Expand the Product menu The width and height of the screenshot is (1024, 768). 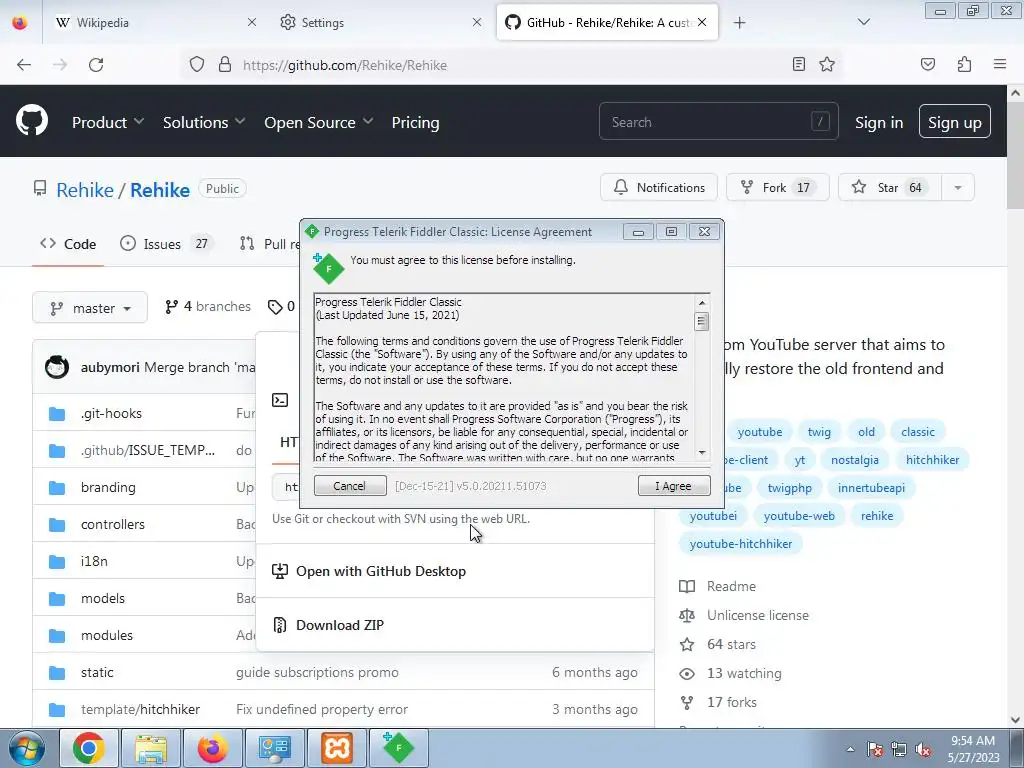[x=108, y=122]
